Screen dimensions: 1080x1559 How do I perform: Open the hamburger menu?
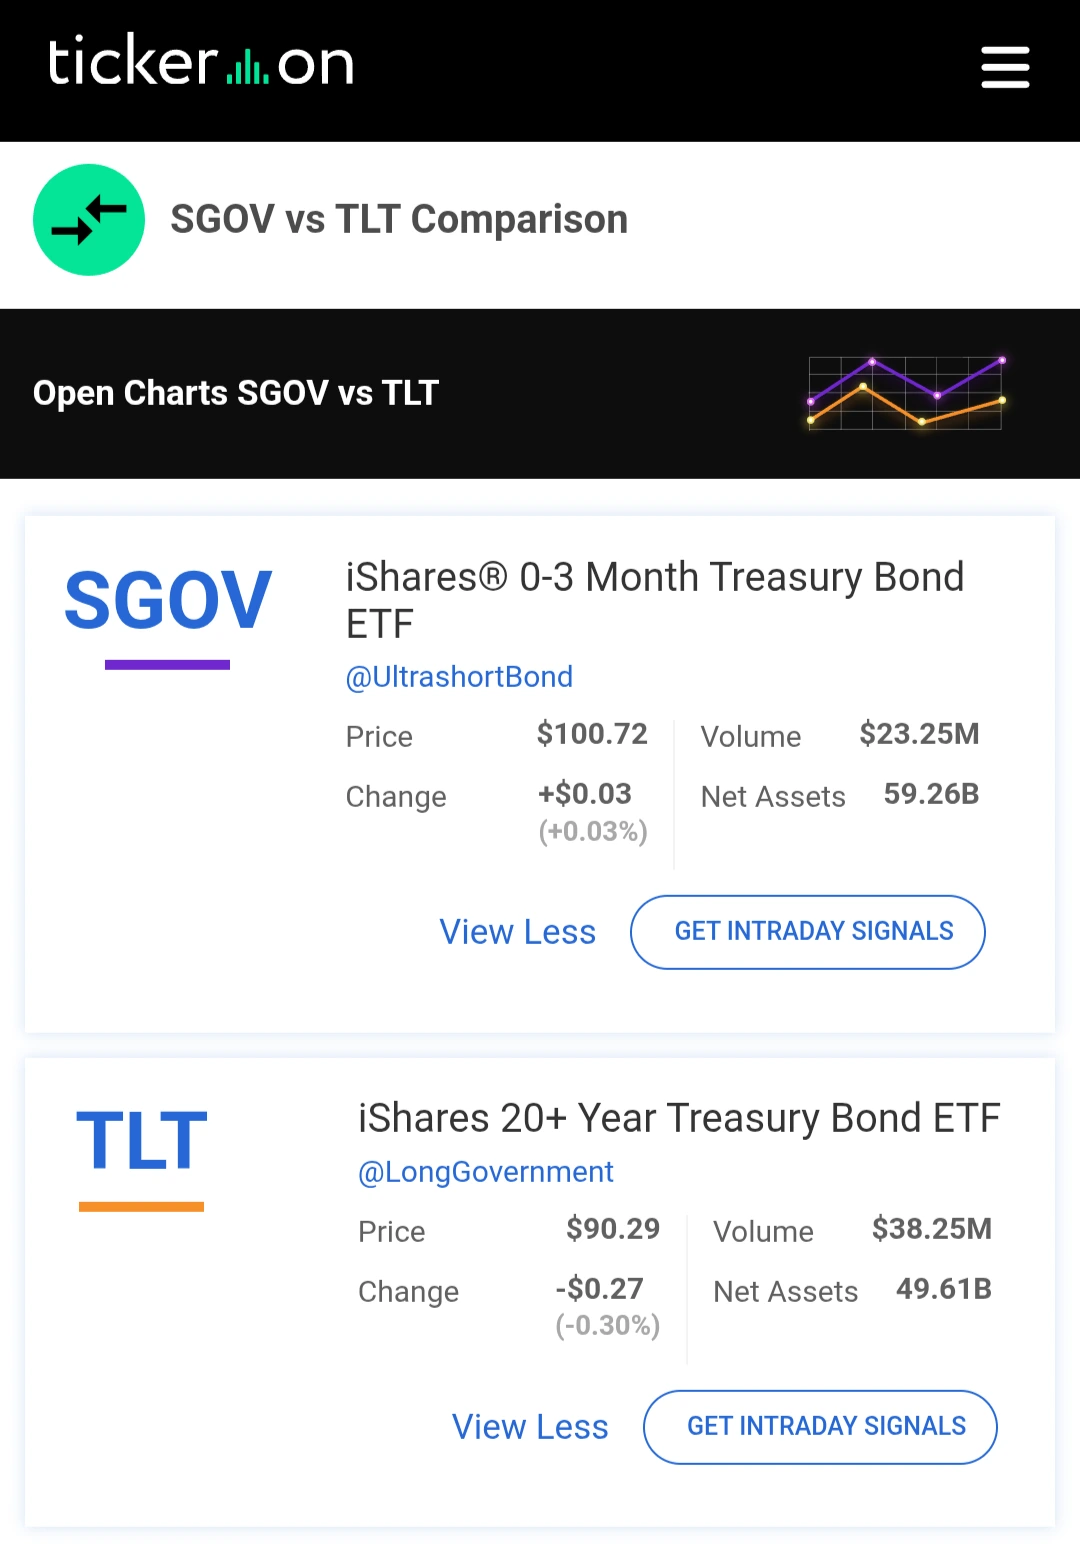click(1005, 67)
